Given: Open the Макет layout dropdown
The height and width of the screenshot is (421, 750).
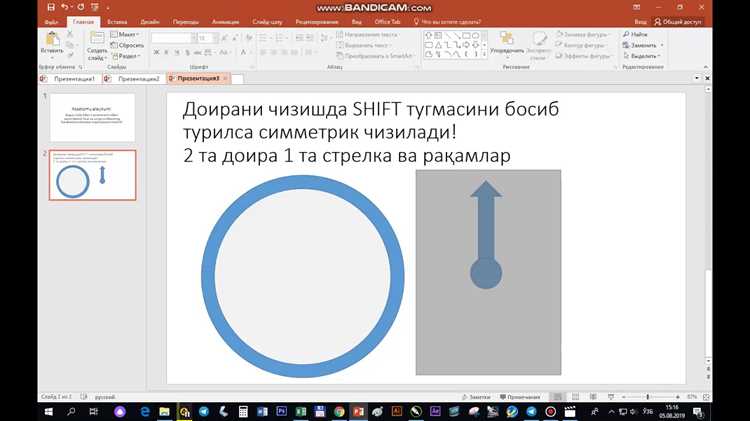Looking at the screenshot, I should point(125,34).
